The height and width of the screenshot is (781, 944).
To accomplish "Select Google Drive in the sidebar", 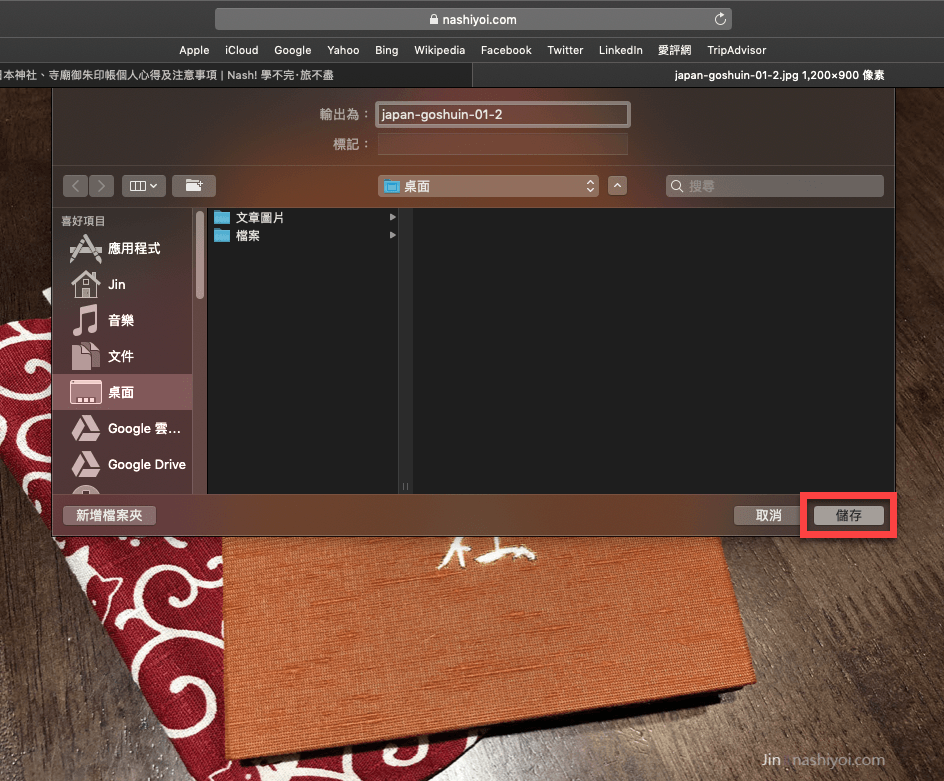I will [123, 464].
